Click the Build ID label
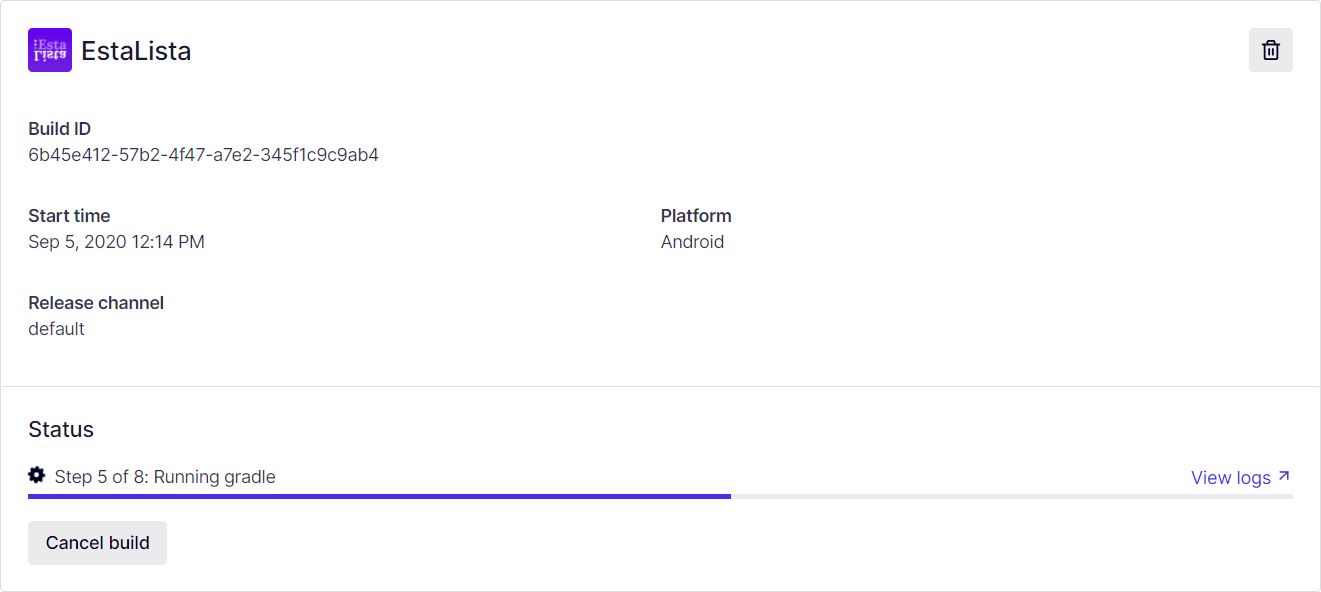Screen dimensions: 1321x592 [60, 129]
